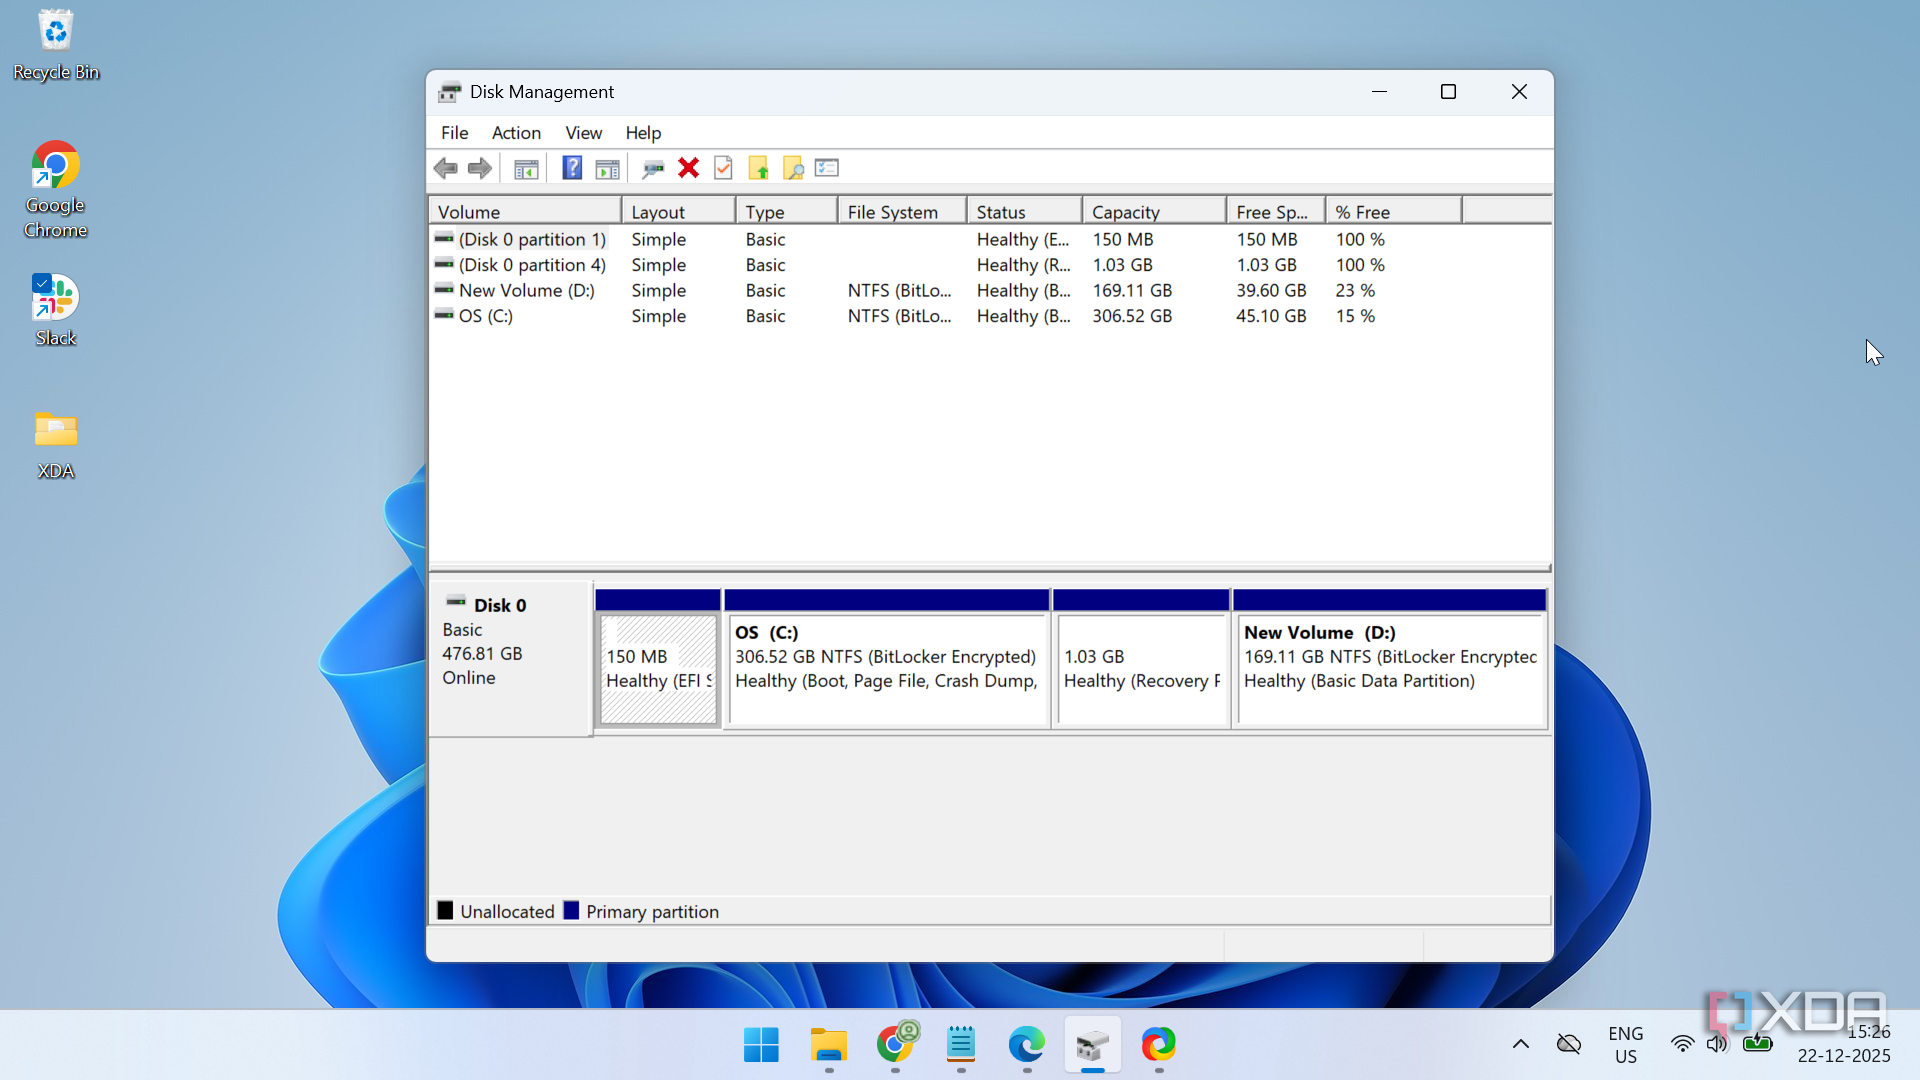The image size is (1920, 1080).
Task: Click the Back arrow in toolbar
Action: tap(446, 168)
